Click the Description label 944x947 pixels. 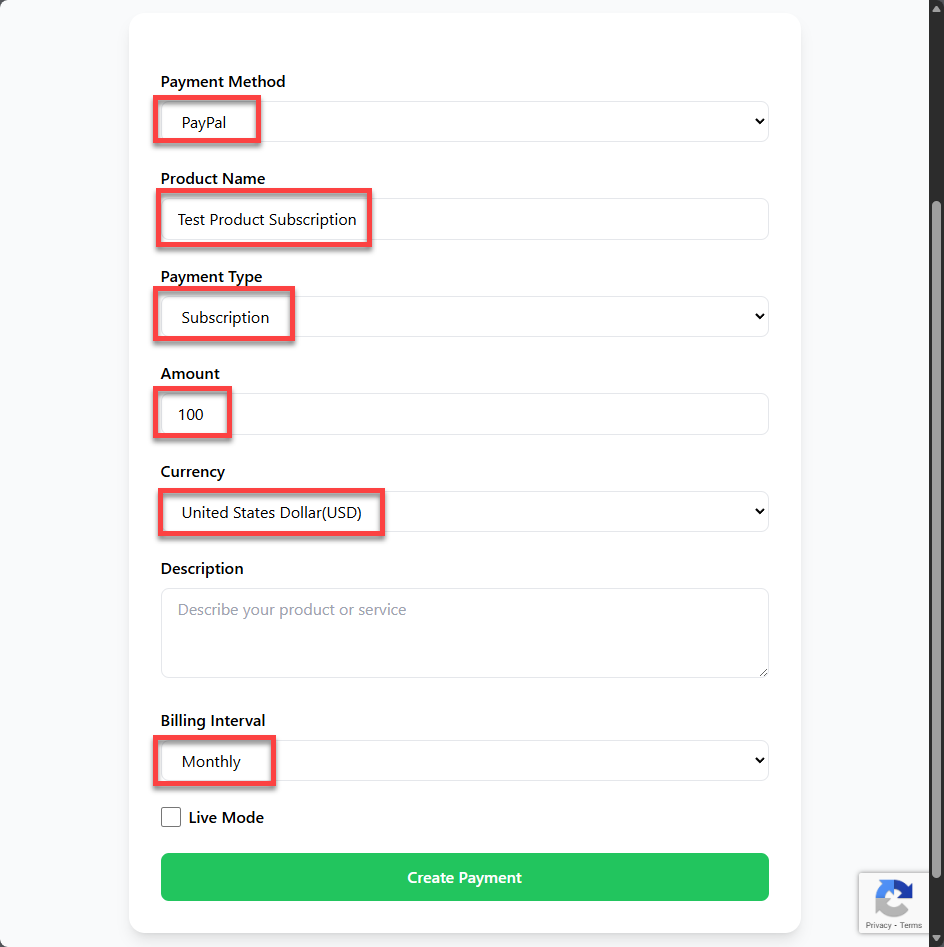(x=202, y=568)
